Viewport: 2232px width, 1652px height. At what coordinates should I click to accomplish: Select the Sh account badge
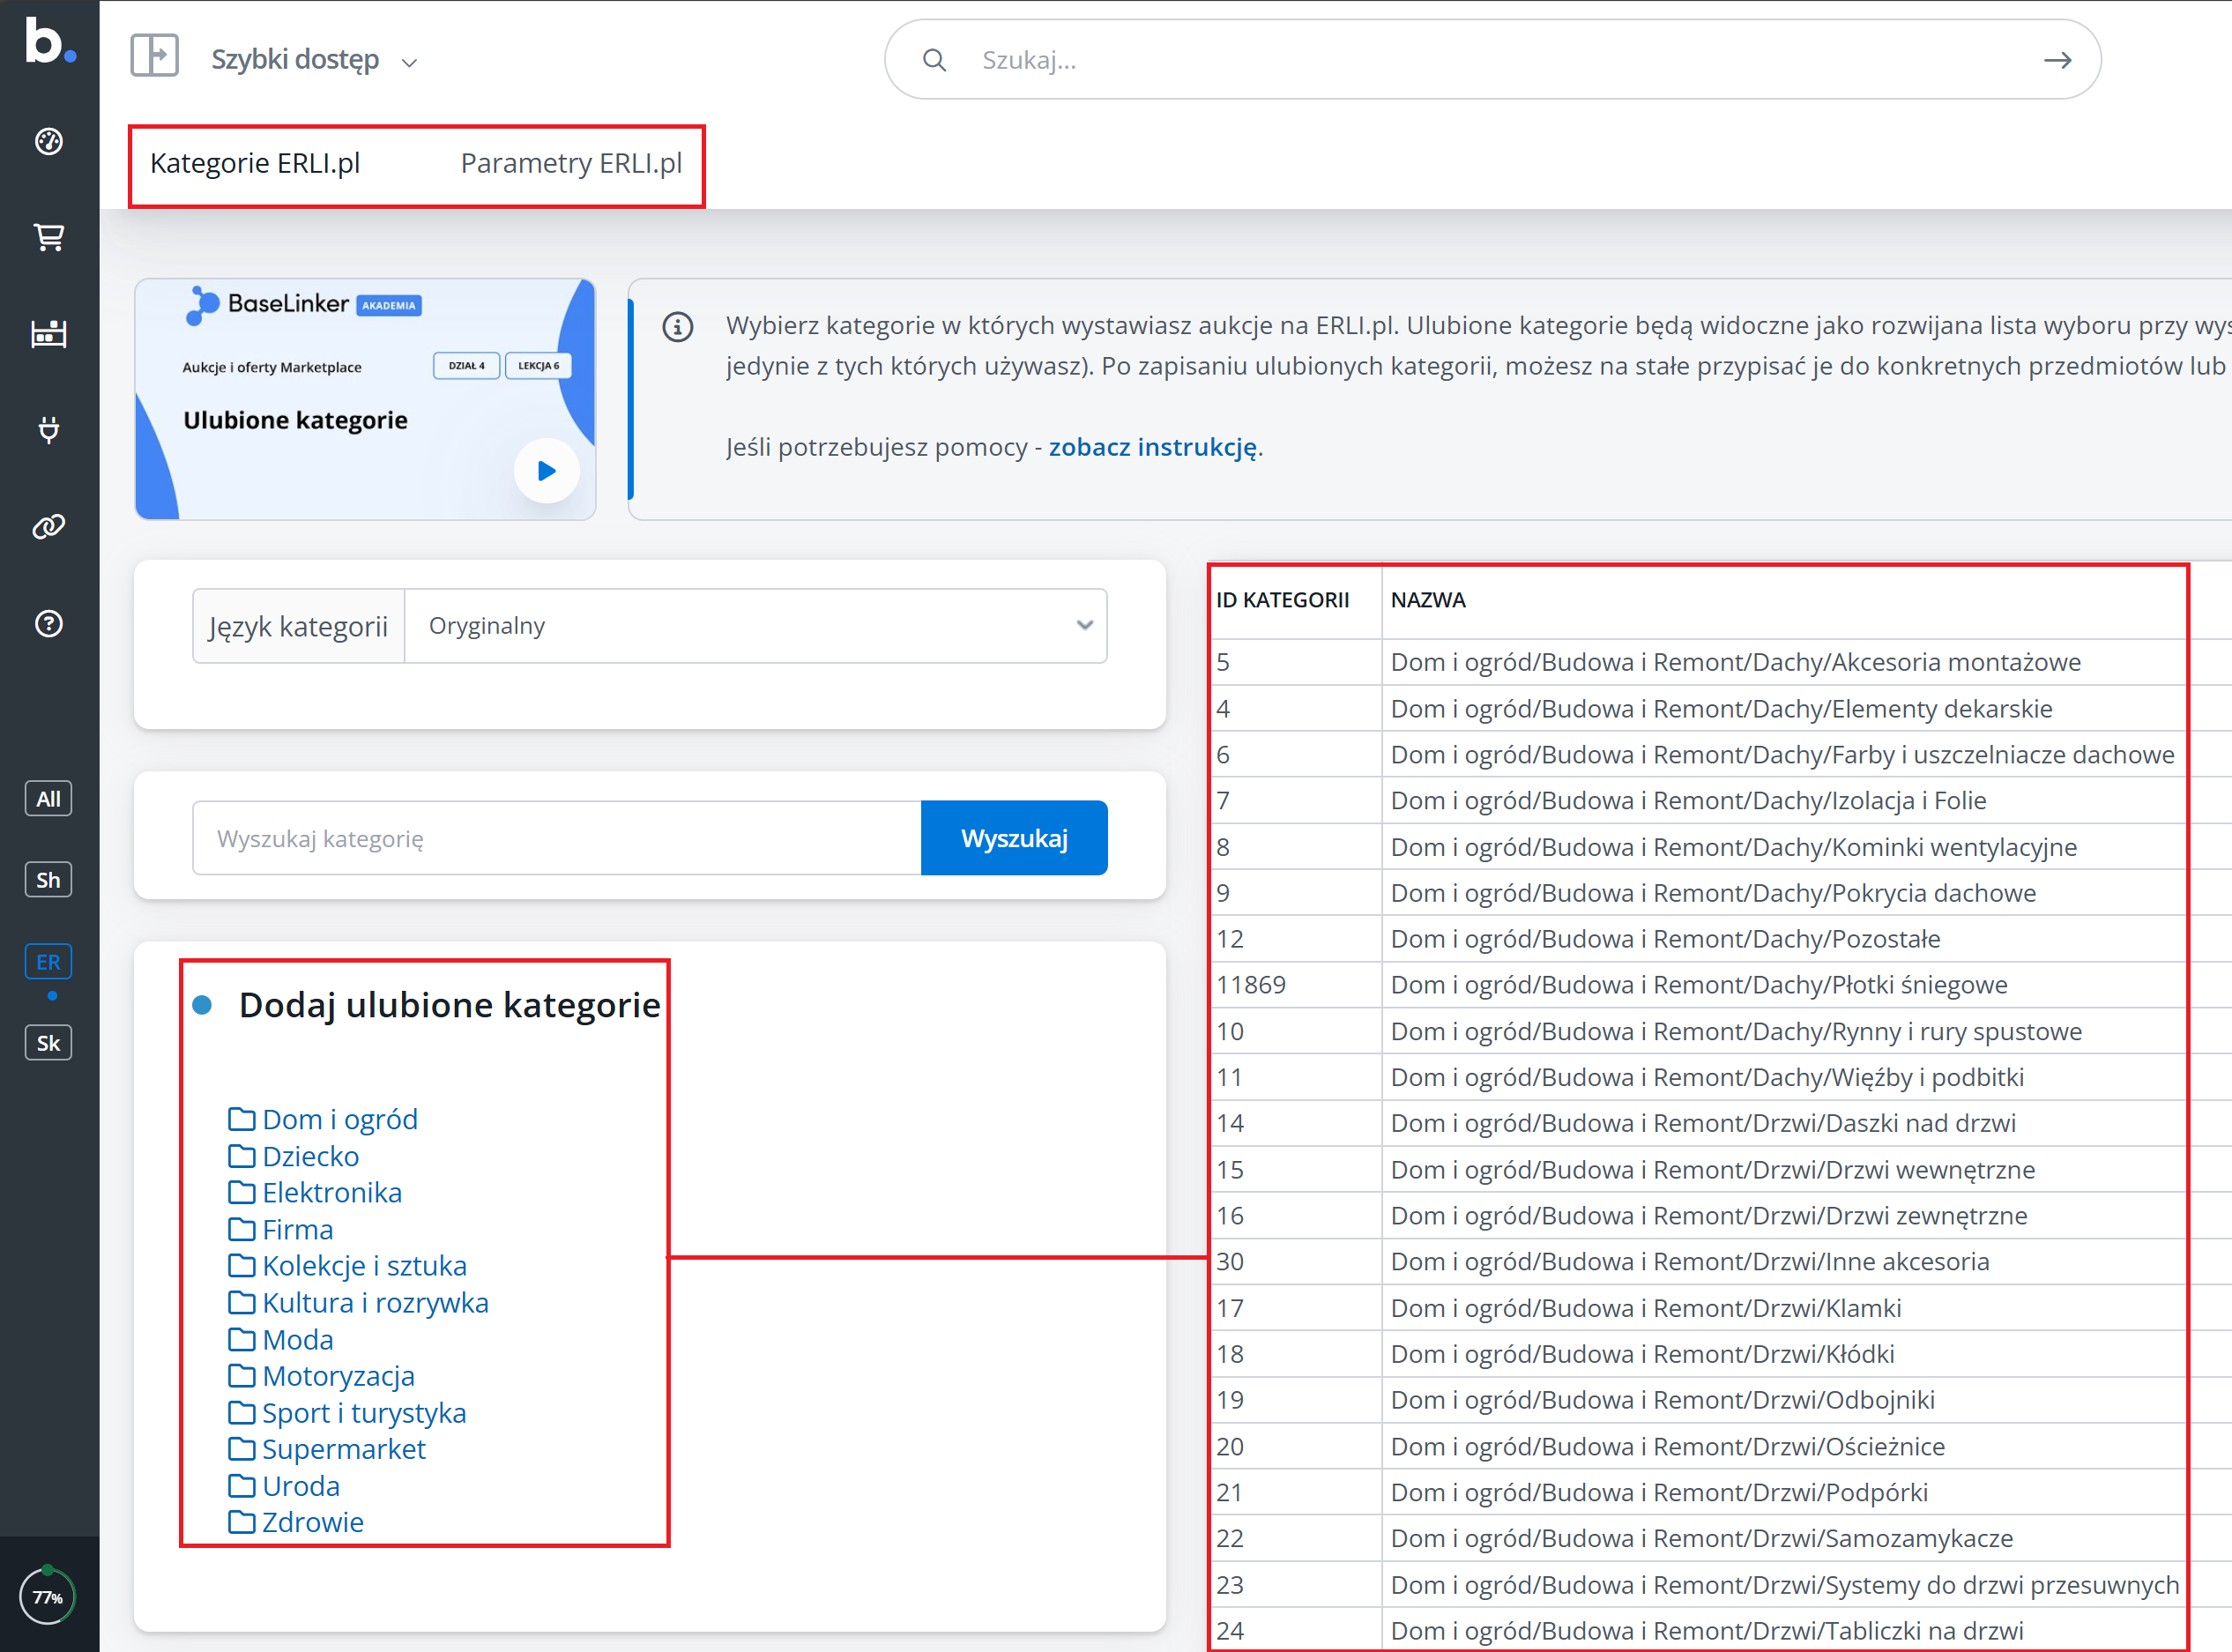(x=48, y=880)
